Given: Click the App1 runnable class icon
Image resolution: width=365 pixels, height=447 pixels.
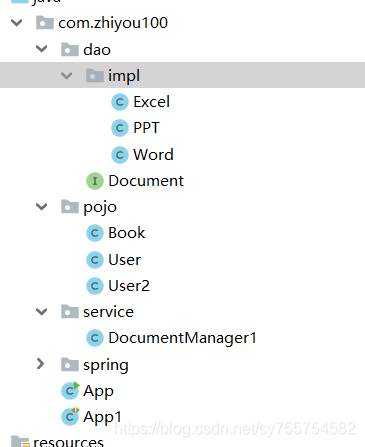Looking at the screenshot, I should [x=70, y=416].
